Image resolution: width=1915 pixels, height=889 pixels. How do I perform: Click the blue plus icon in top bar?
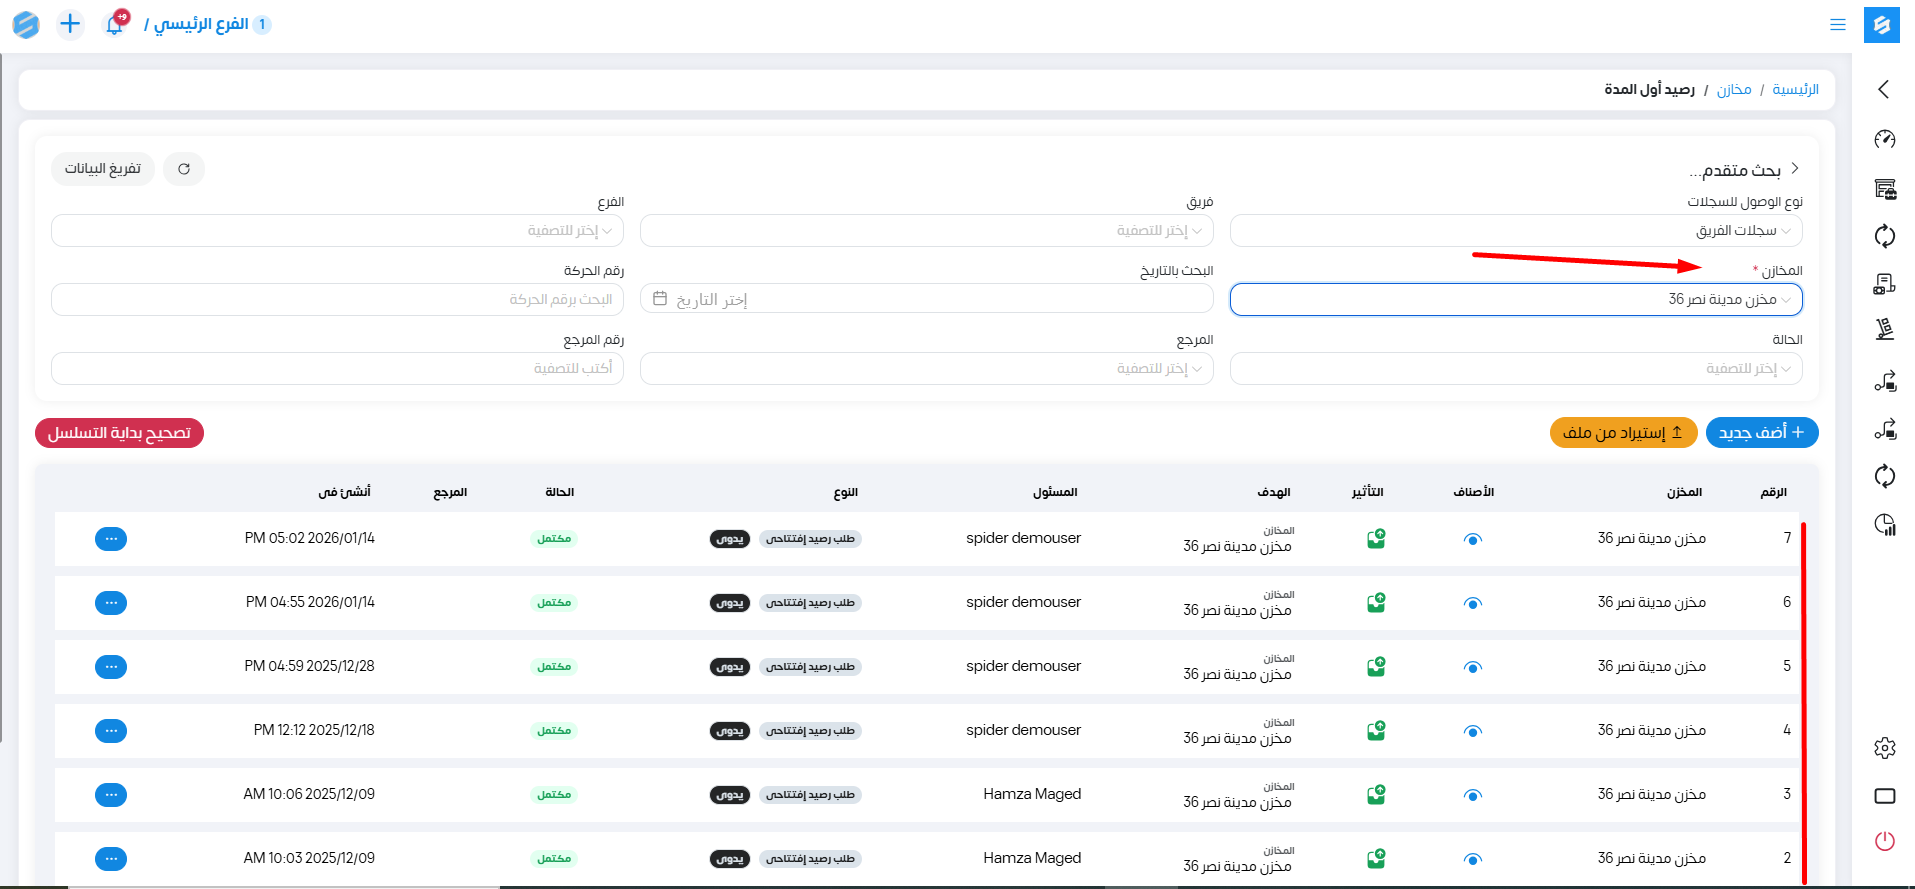click(70, 24)
